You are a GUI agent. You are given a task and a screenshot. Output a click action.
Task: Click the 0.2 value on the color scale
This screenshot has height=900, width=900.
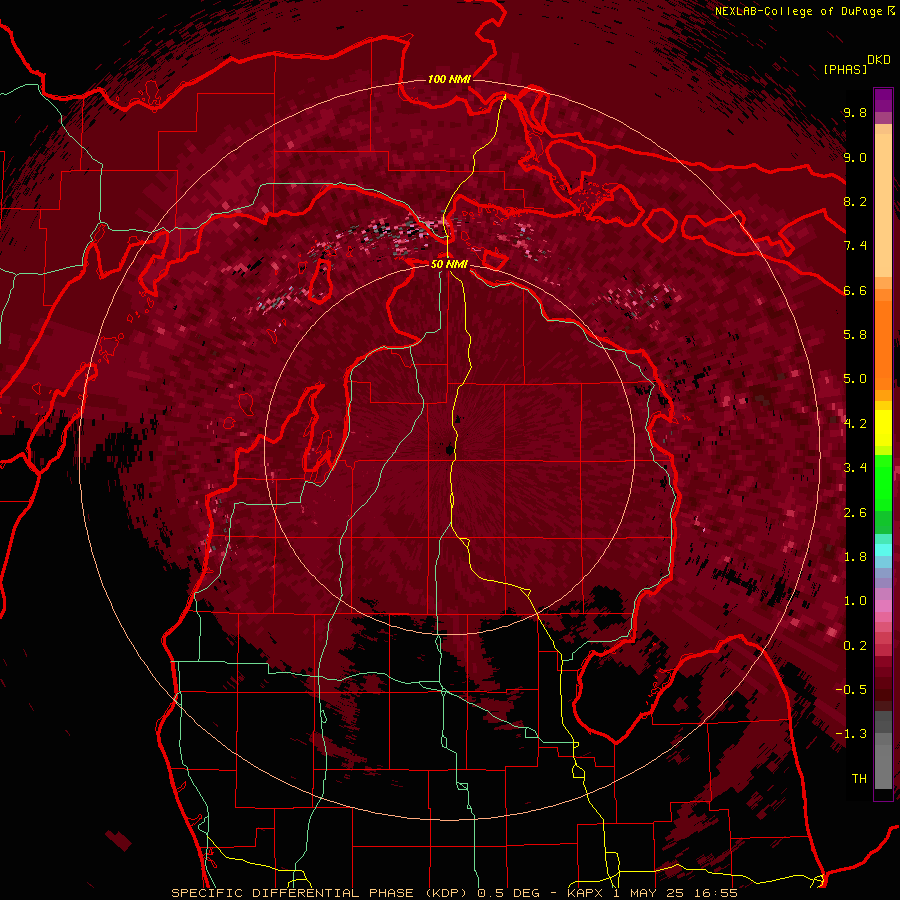(855, 646)
